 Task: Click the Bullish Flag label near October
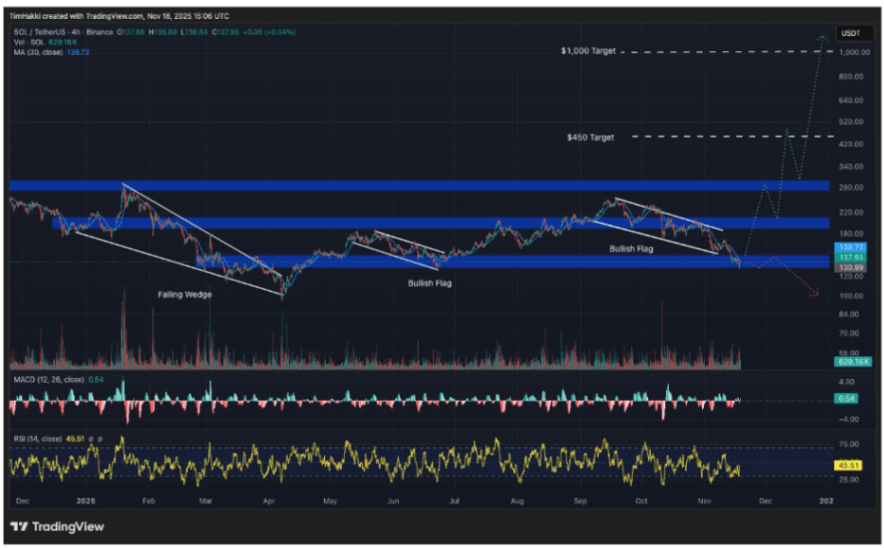[631, 249]
